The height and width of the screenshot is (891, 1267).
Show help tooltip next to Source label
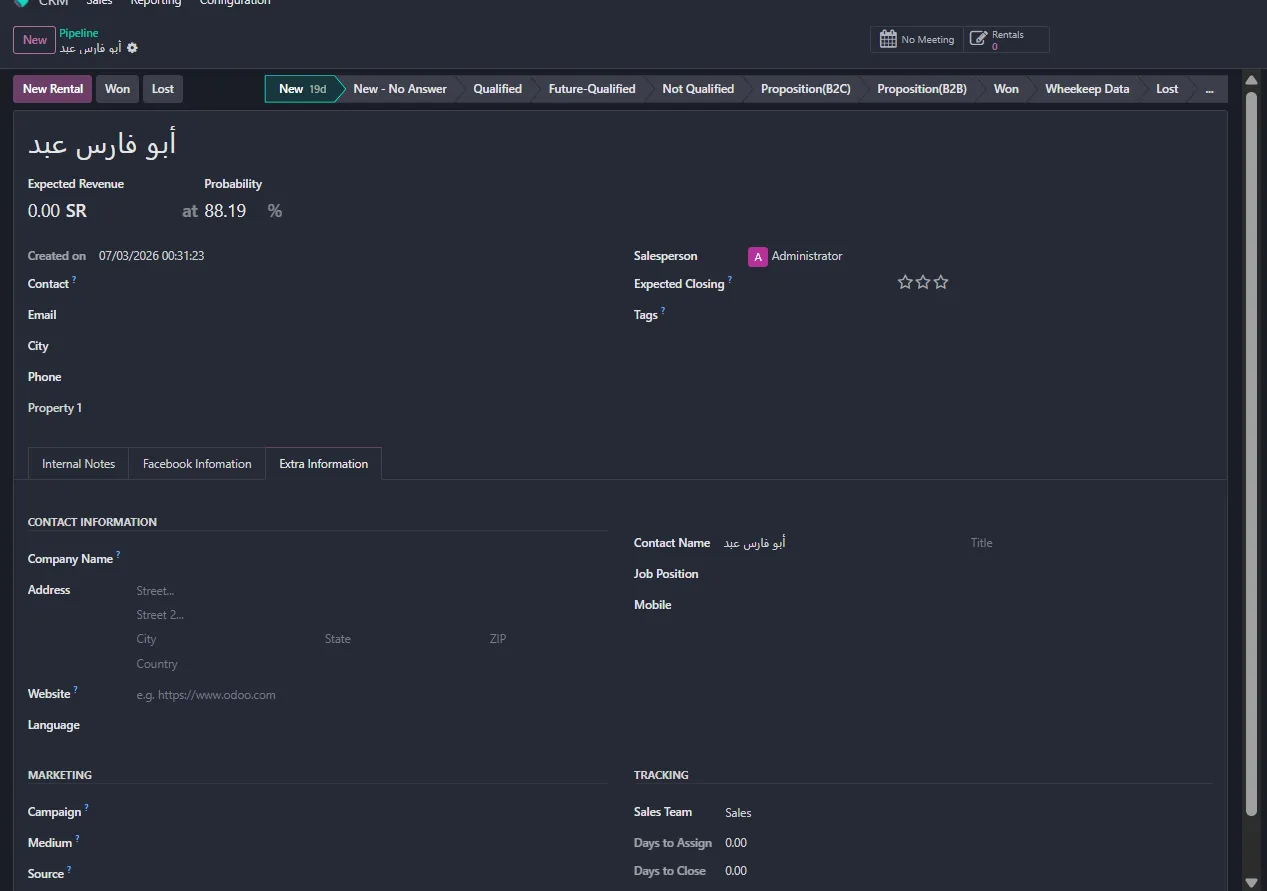pyautogui.click(x=69, y=870)
